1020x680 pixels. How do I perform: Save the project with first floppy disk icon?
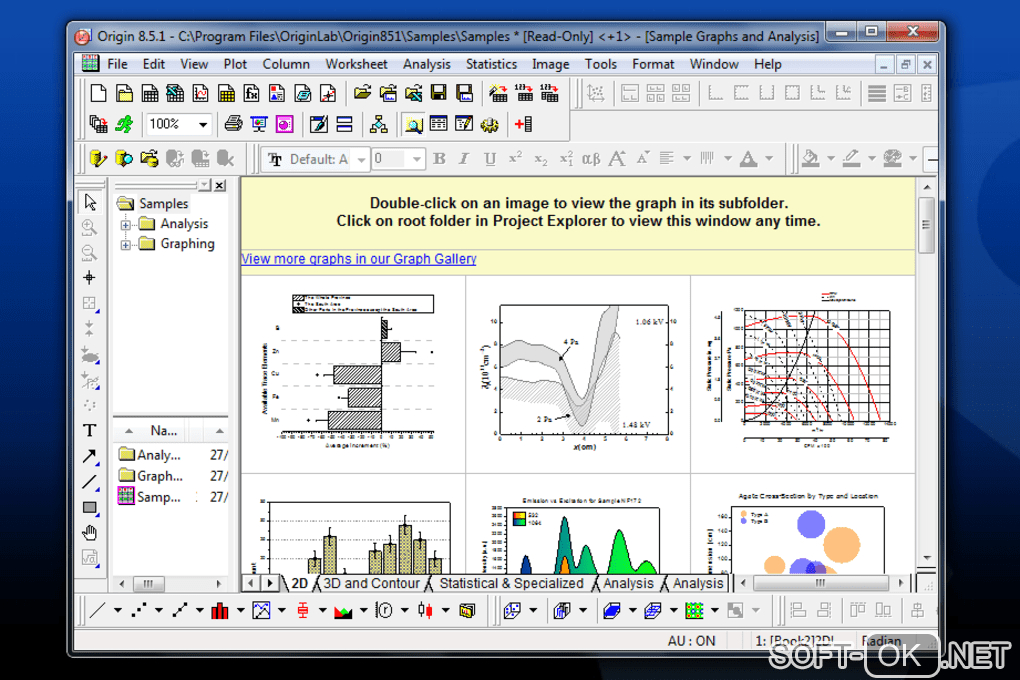(438, 93)
